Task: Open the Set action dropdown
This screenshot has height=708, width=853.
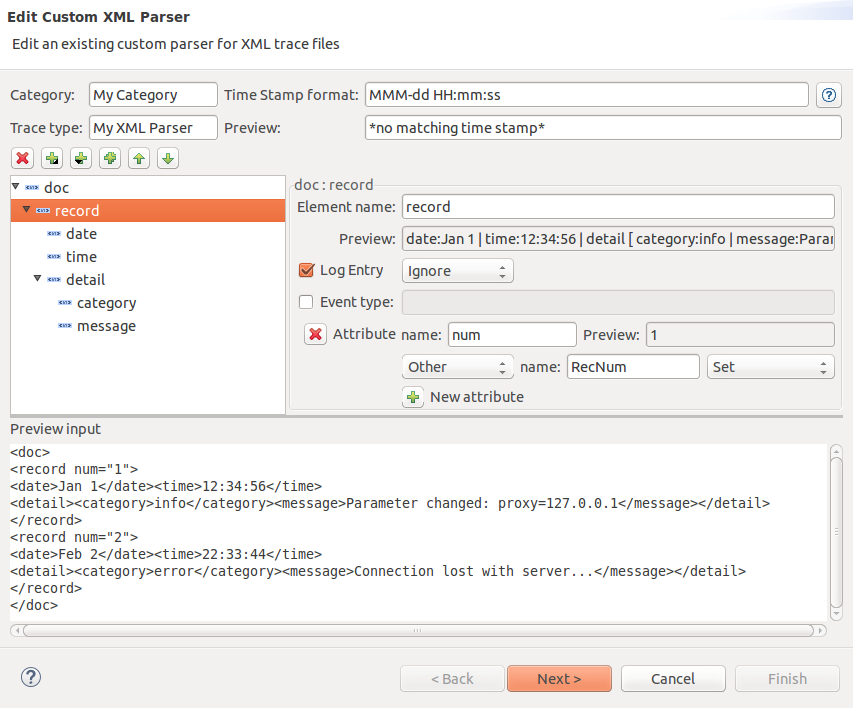Action: tap(770, 367)
